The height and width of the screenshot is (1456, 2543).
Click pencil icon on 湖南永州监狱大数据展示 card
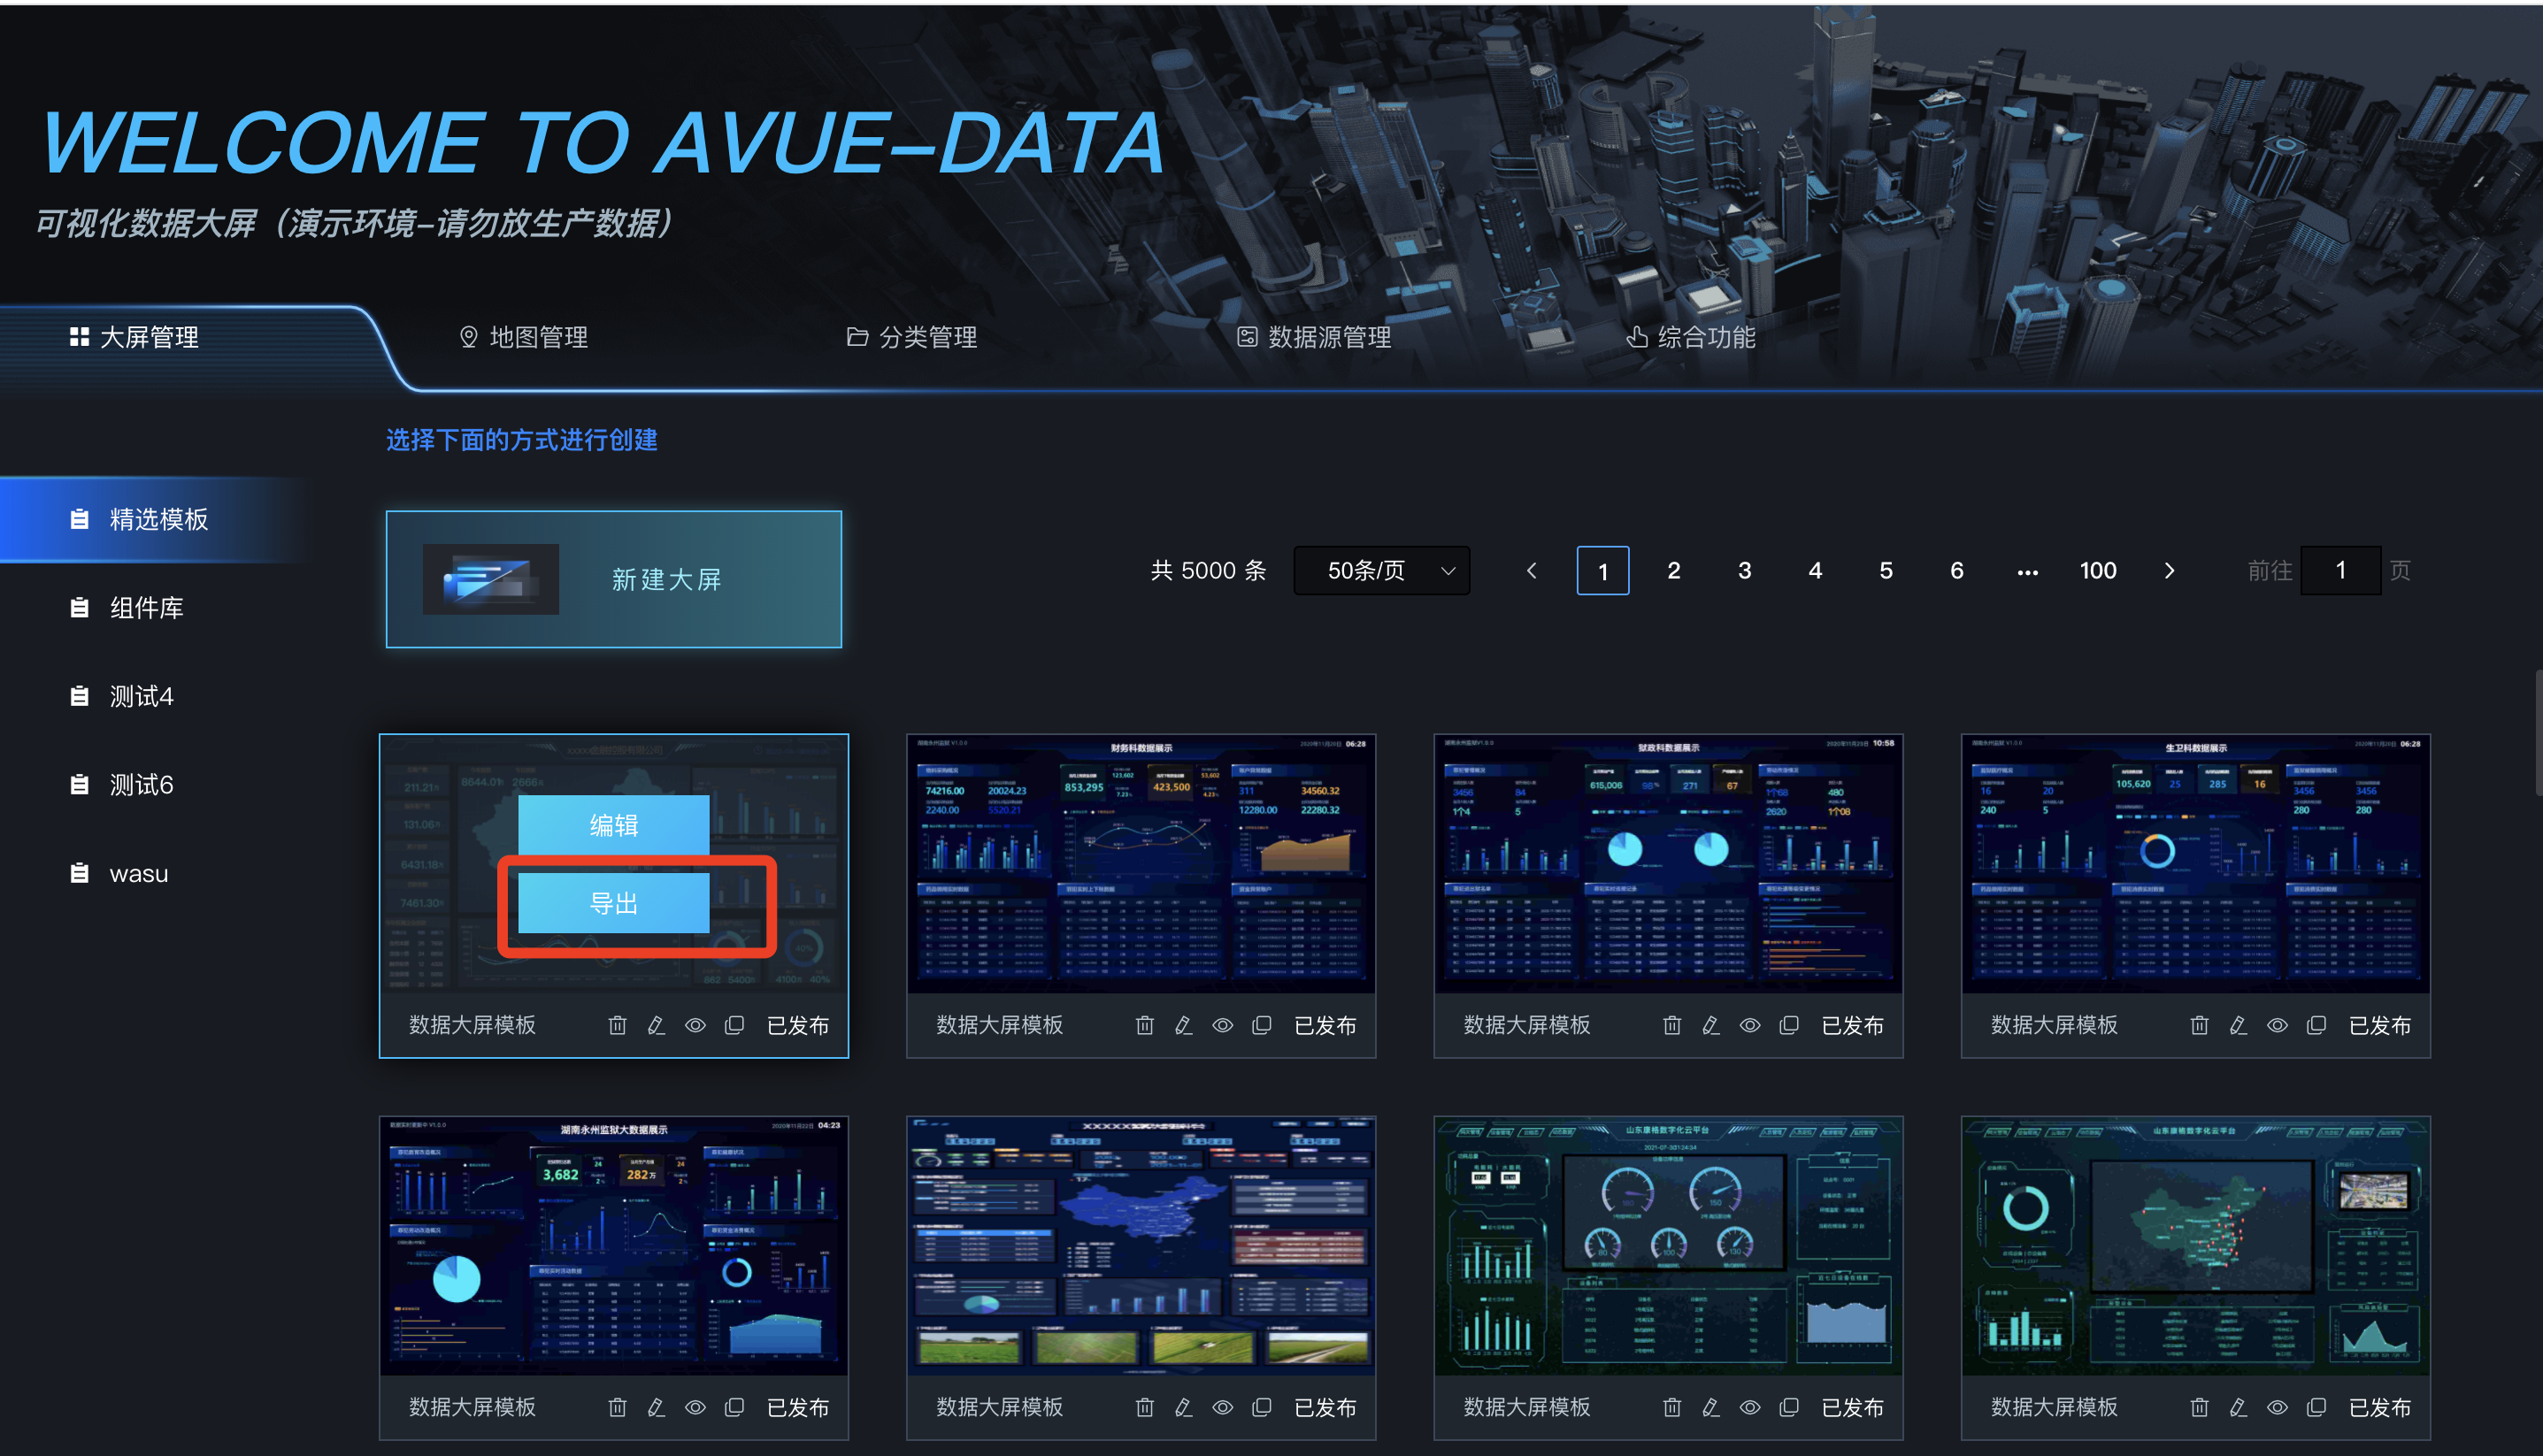[x=656, y=1407]
